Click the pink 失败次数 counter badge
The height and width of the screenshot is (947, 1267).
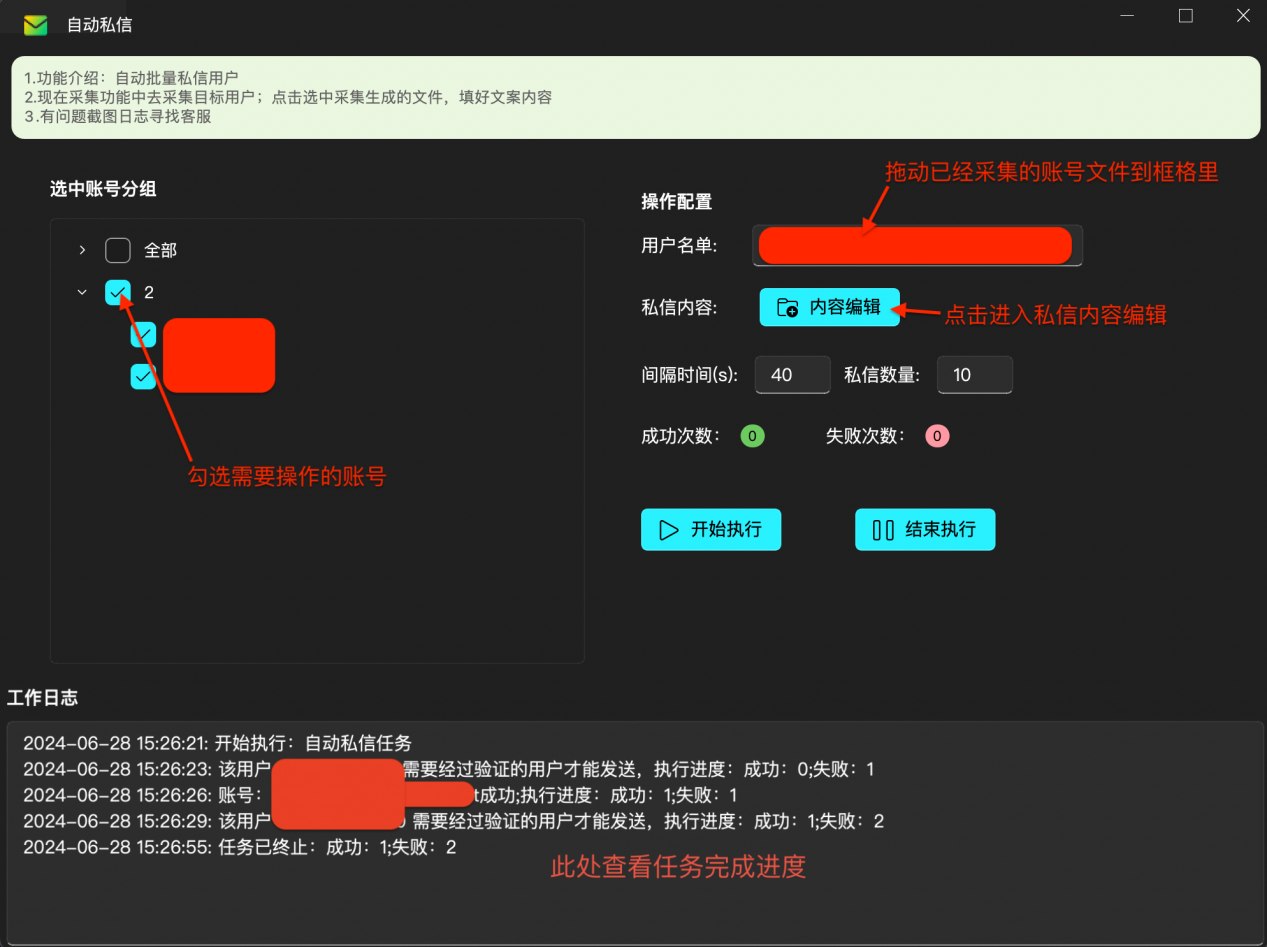(x=936, y=436)
